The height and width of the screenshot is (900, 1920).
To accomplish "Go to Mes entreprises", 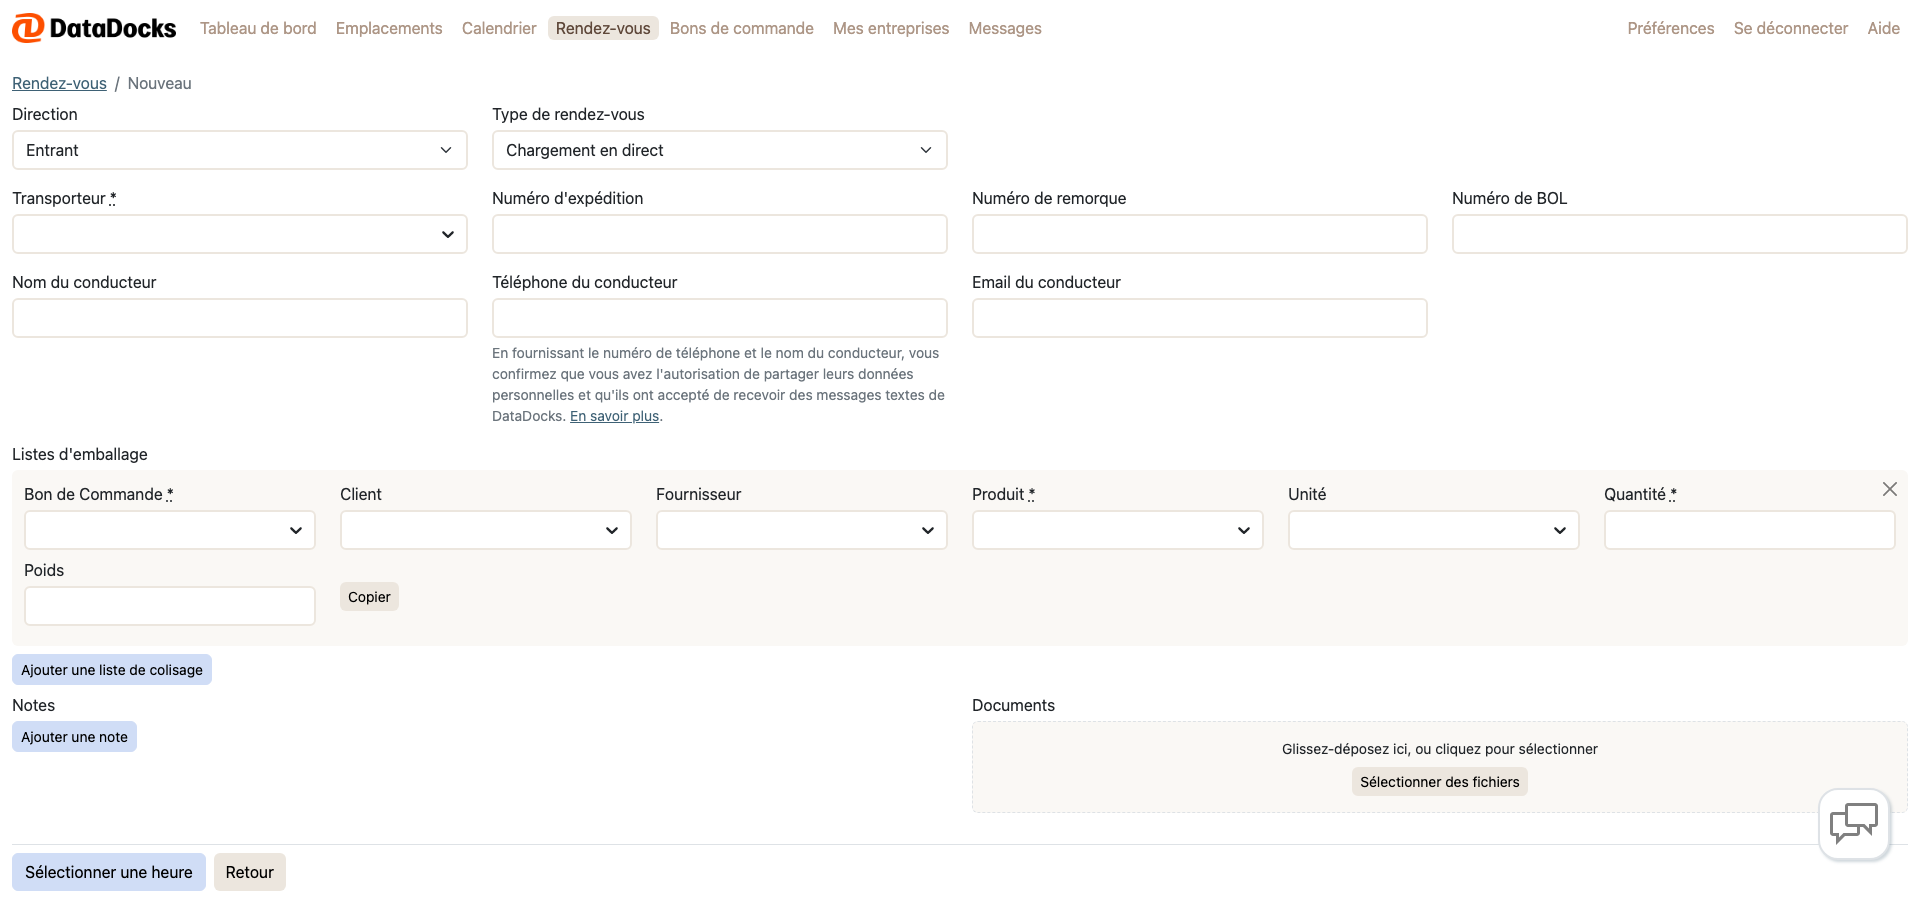I will pos(891,28).
